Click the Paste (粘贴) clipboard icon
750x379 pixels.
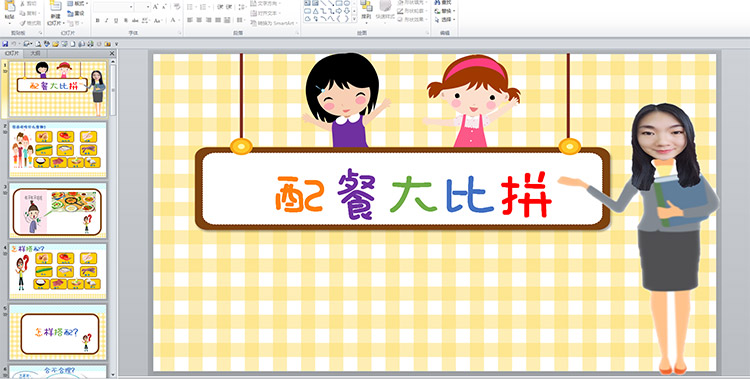(x=9, y=10)
